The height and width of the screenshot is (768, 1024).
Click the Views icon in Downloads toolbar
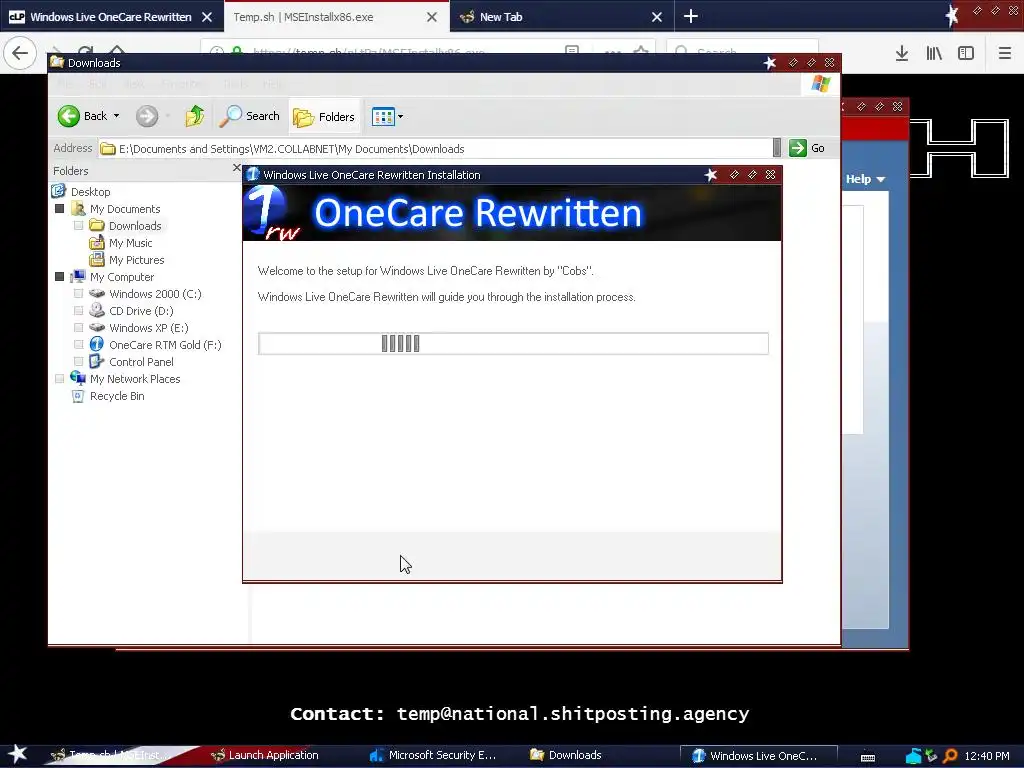pos(383,117)
